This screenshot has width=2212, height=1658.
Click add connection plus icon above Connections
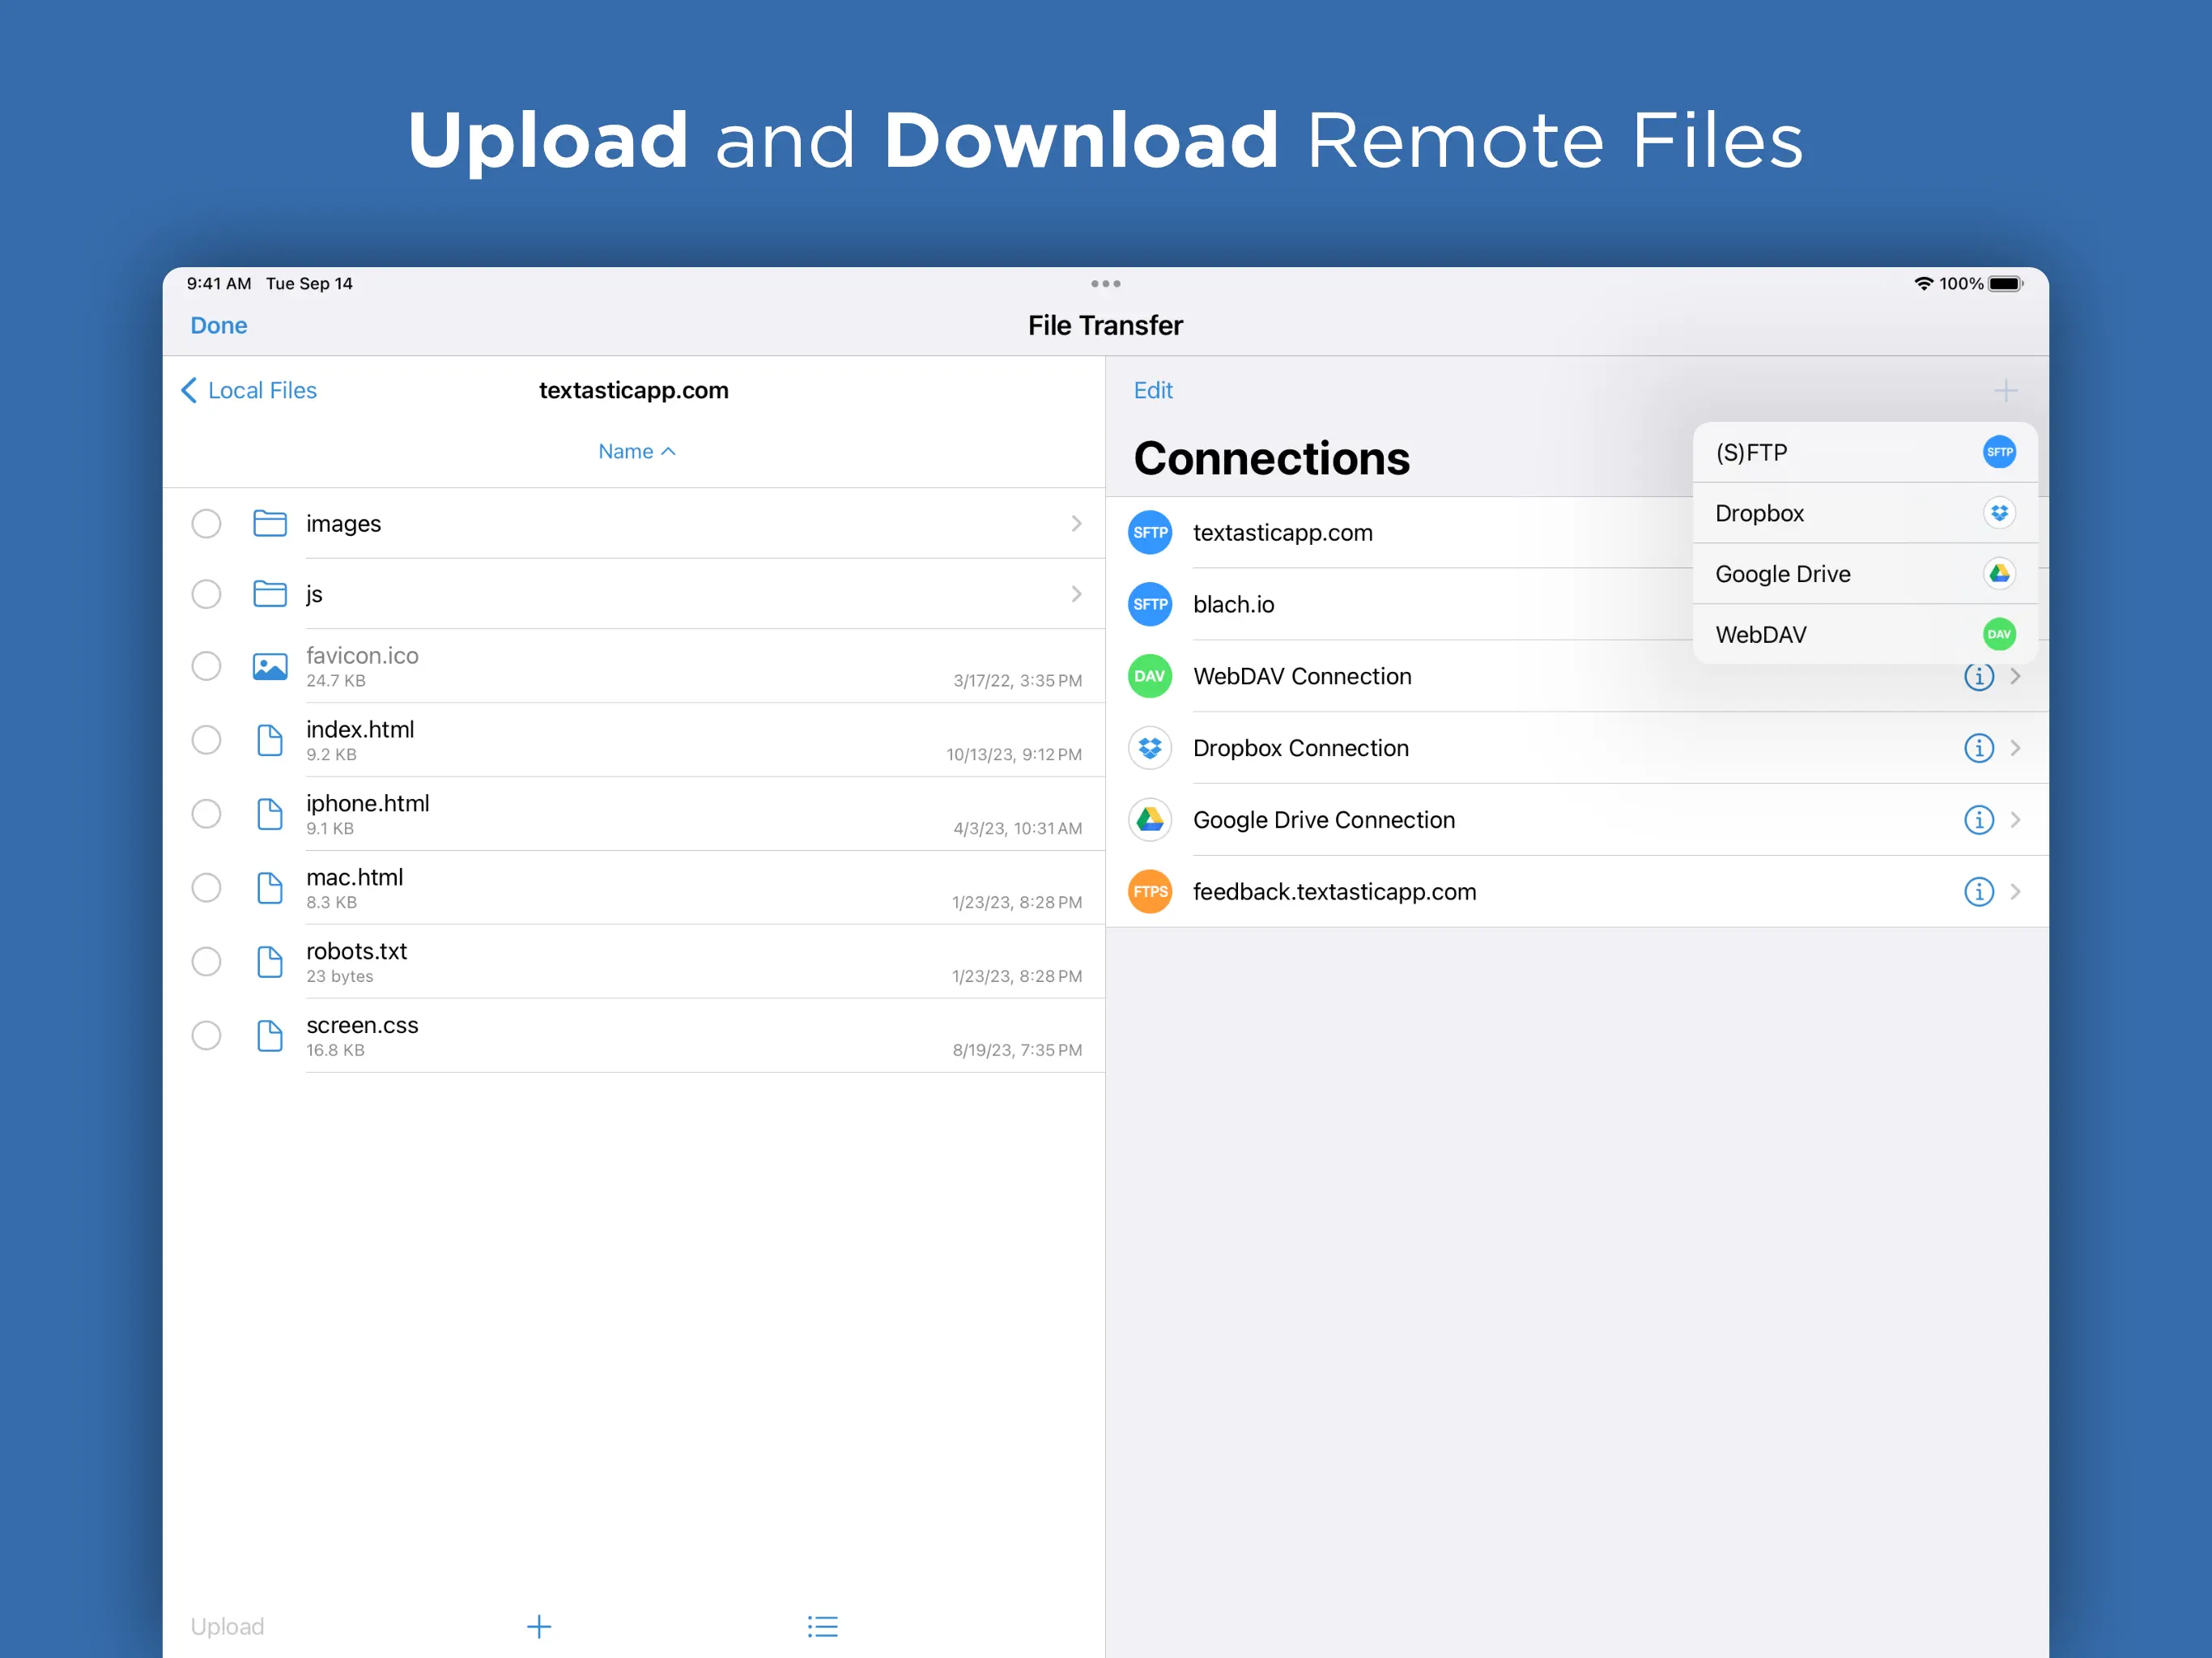[2005, 390]
